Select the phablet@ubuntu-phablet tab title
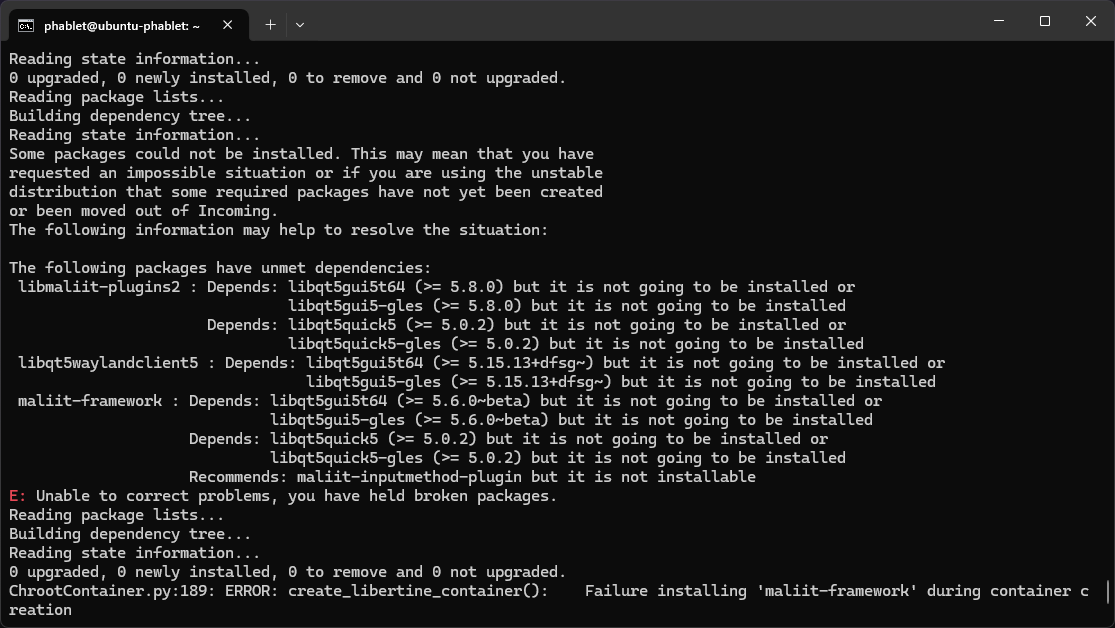The image size is (1115, 628). pos(122,26)
